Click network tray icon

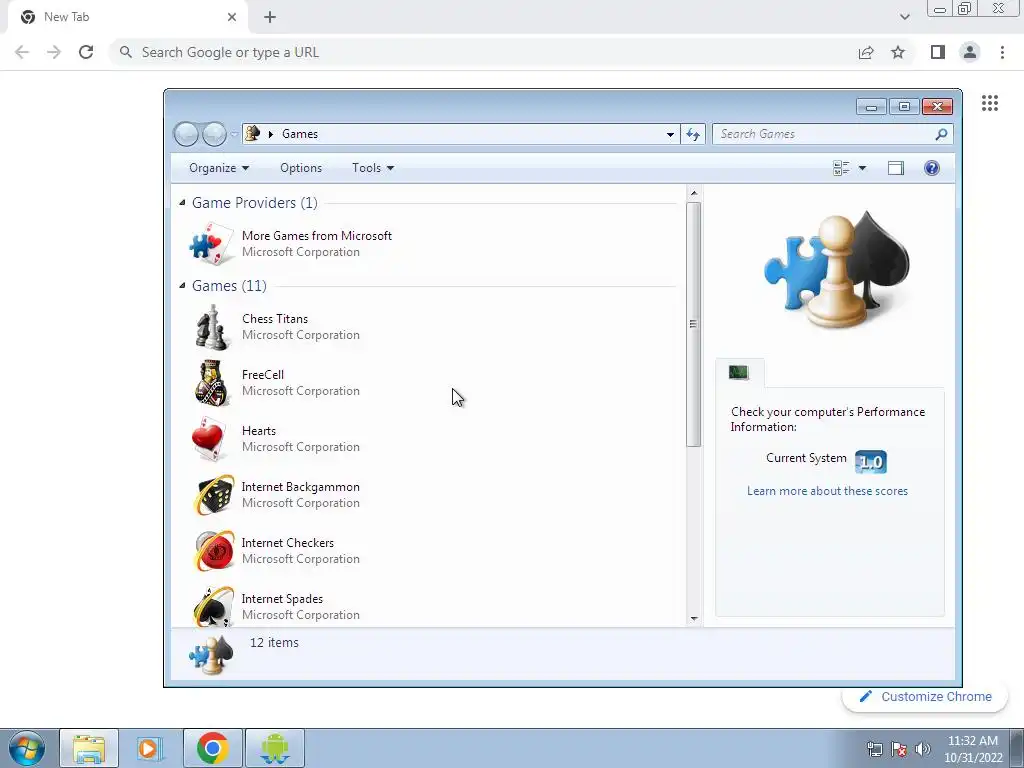pos(874,749)
